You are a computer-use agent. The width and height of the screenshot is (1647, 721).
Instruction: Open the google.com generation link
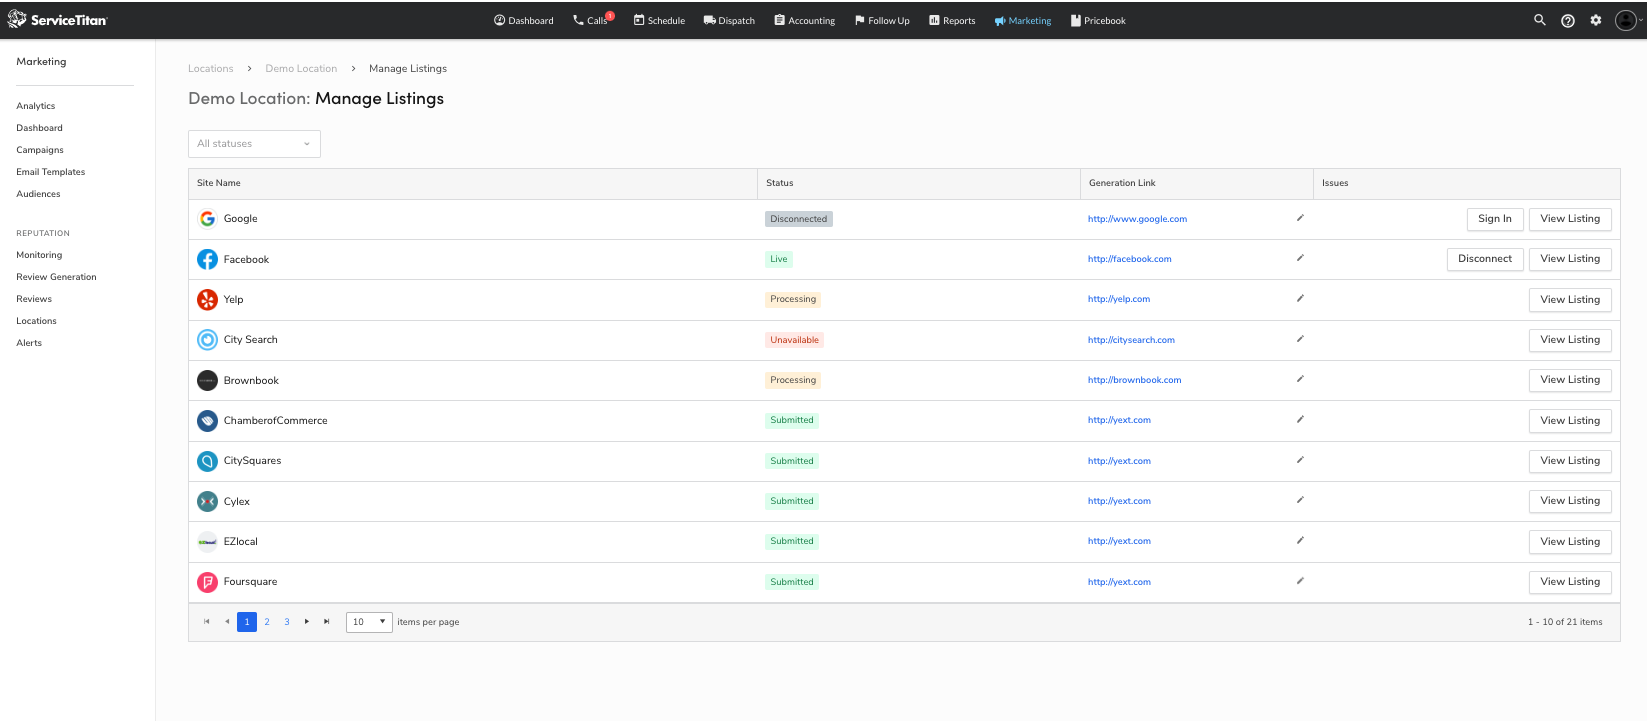point(1138,219)
